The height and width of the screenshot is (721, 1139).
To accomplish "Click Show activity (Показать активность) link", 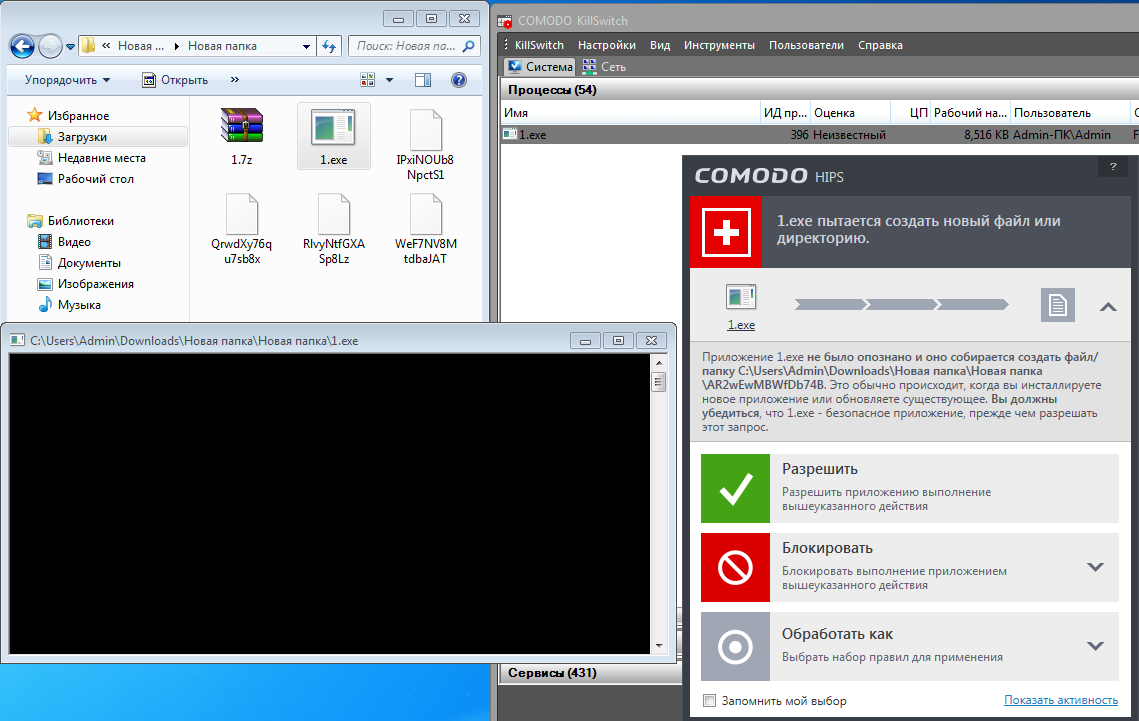I will [1061, 700].
